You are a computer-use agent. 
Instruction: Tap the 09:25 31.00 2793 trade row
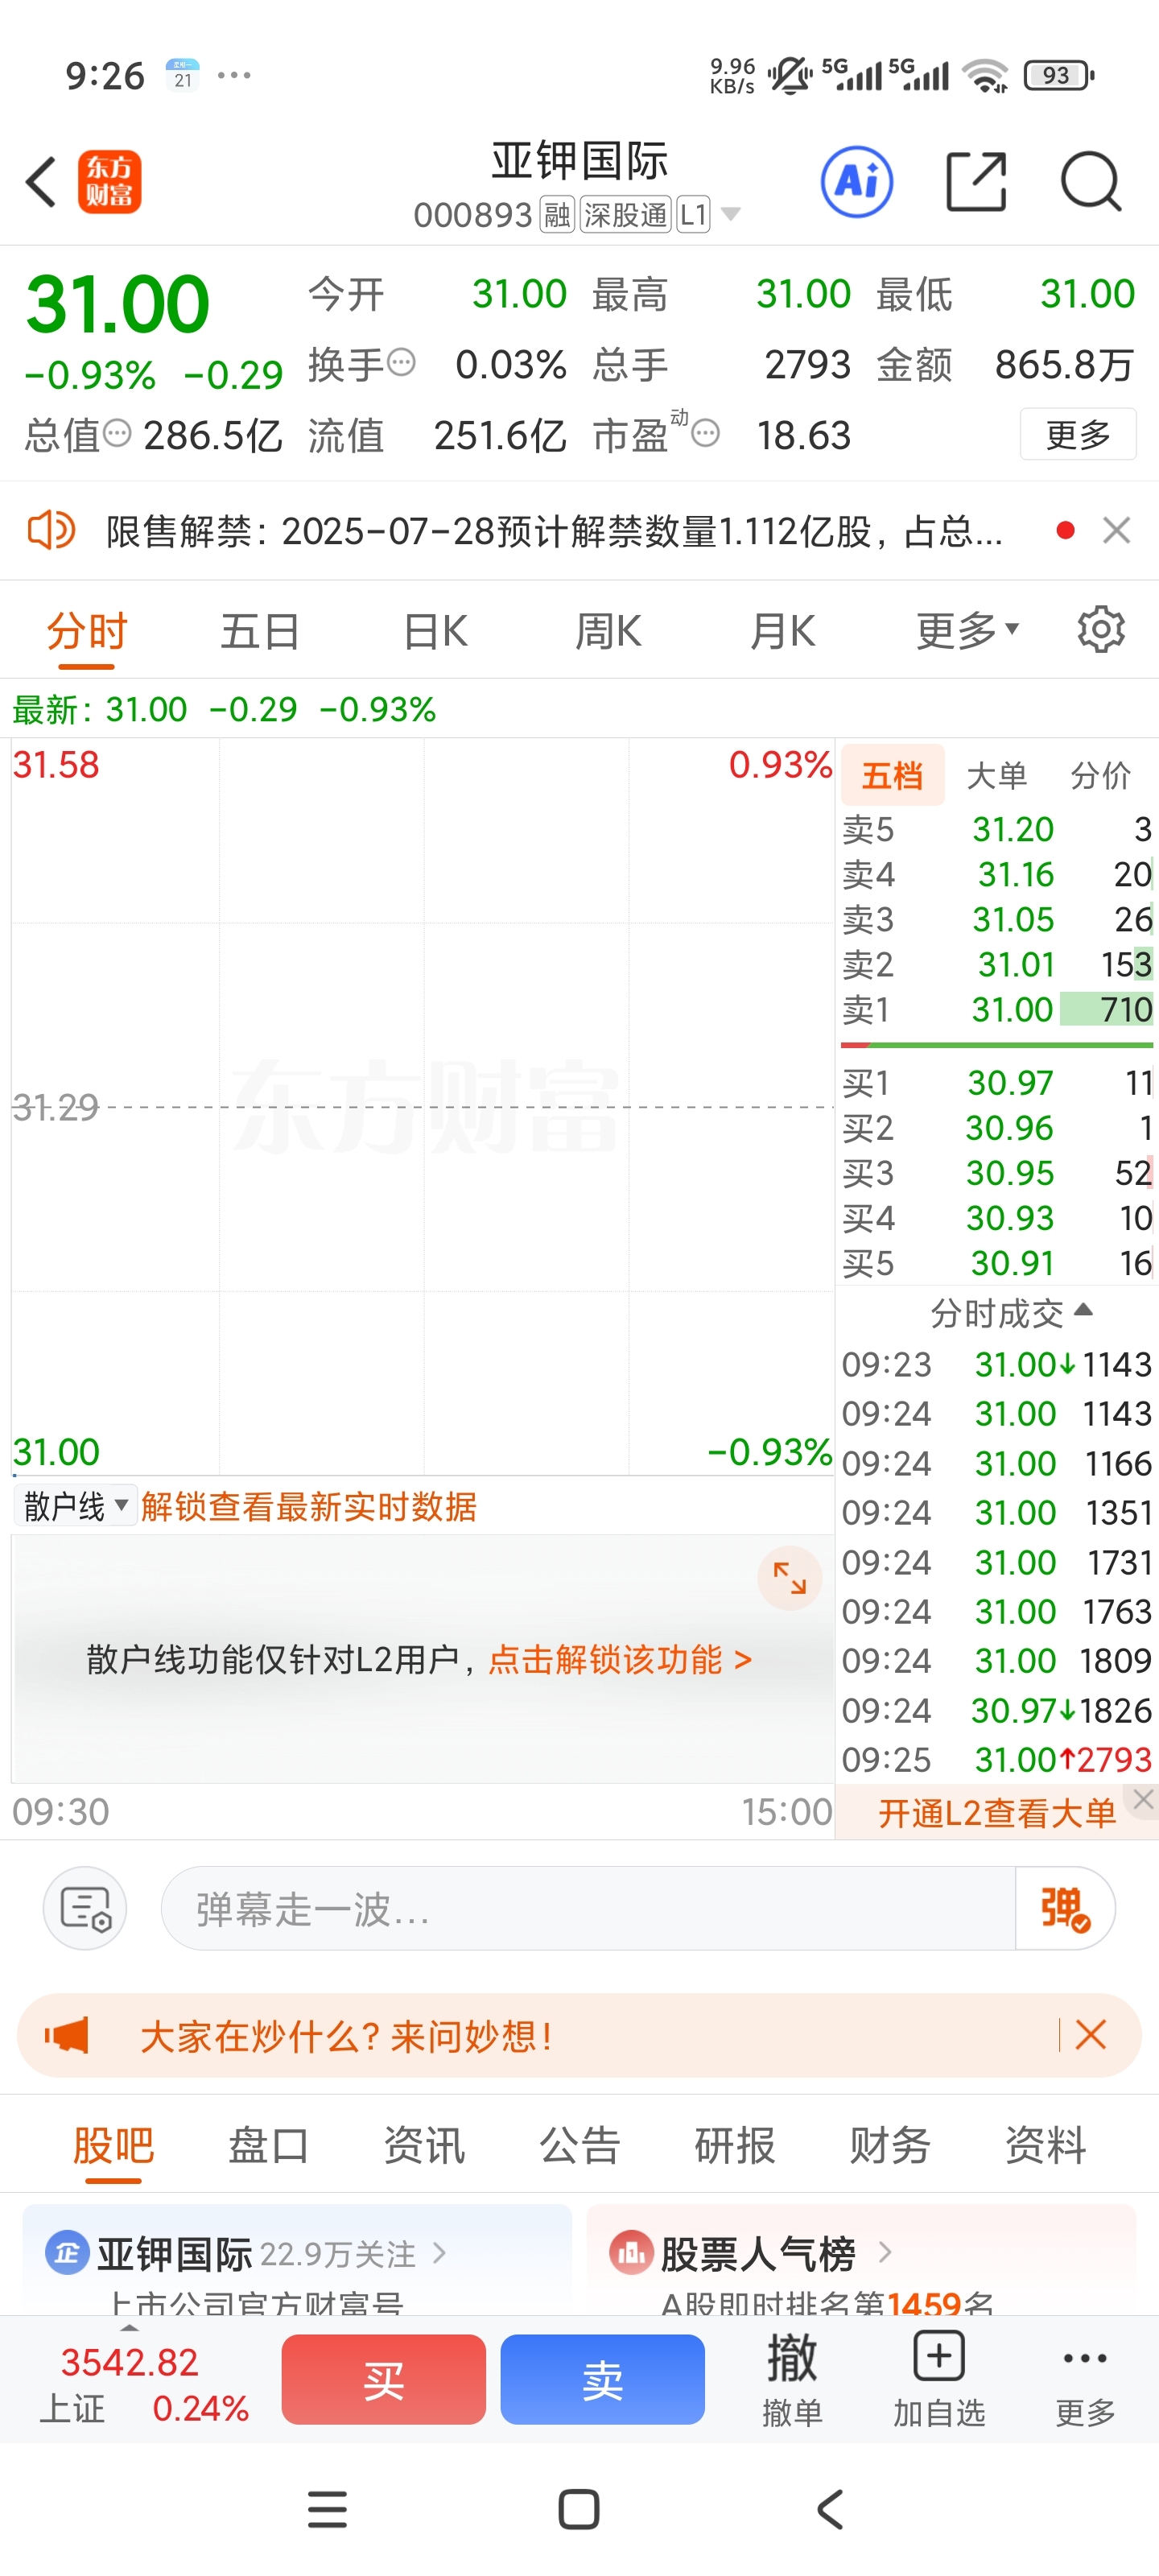click(997, 1760)
